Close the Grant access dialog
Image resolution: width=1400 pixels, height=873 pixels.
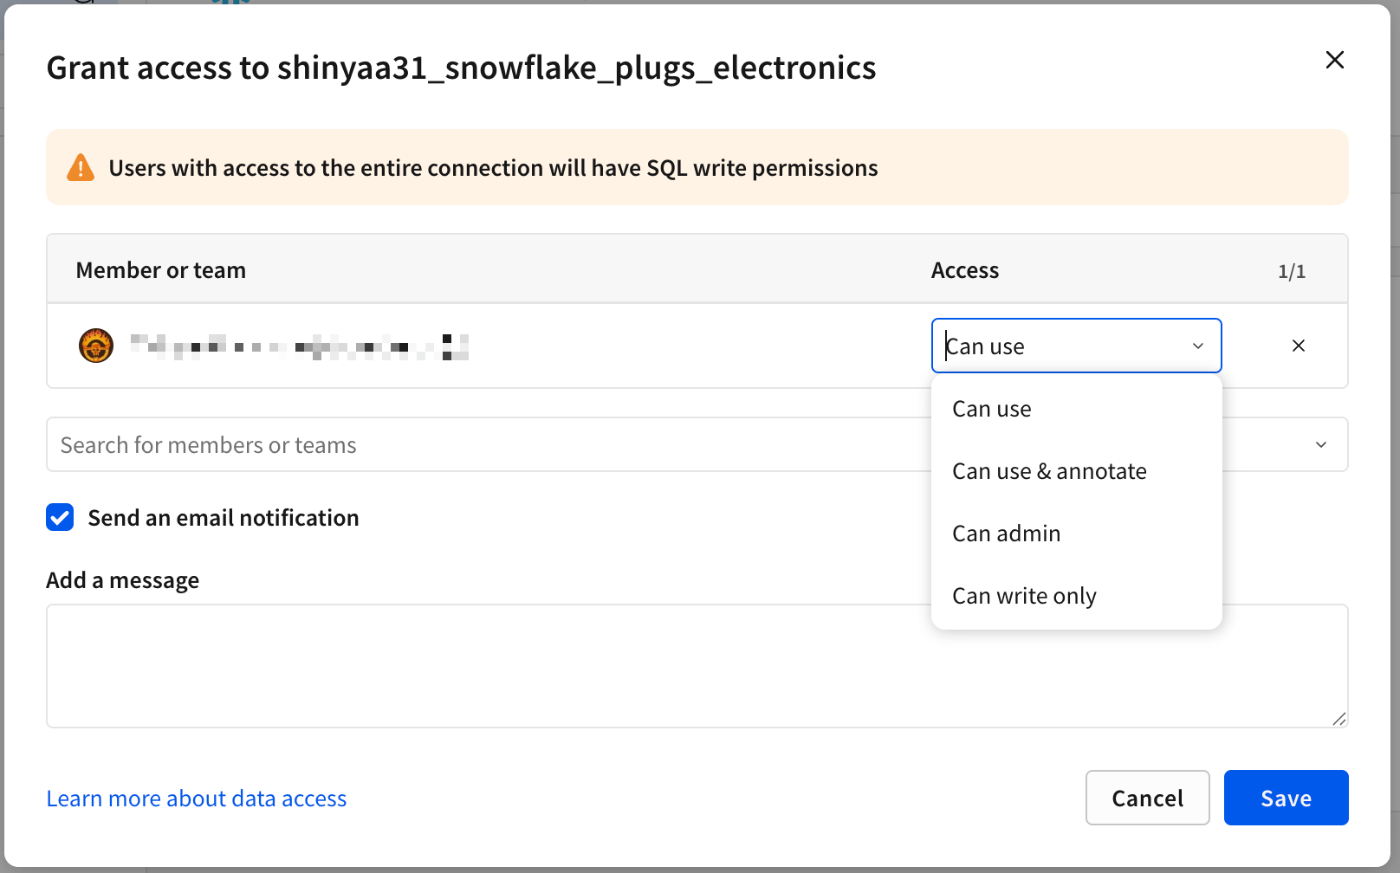click(1334, 60)
